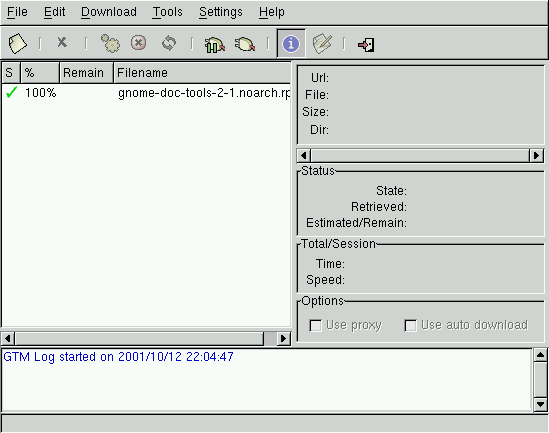Image resolution: width=549 pixels, height=433 pixels.
Task: Enable the Use auto download checkbox
Action: [410, 326]
